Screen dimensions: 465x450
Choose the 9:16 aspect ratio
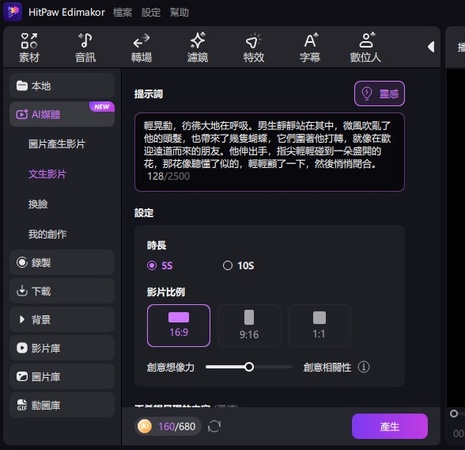[249, 325]
